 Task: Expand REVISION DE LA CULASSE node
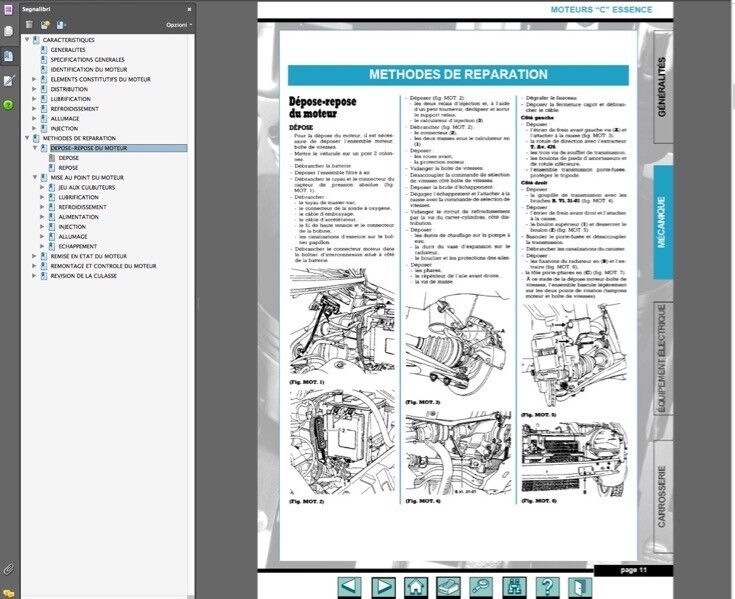click(x=34, y=276)
